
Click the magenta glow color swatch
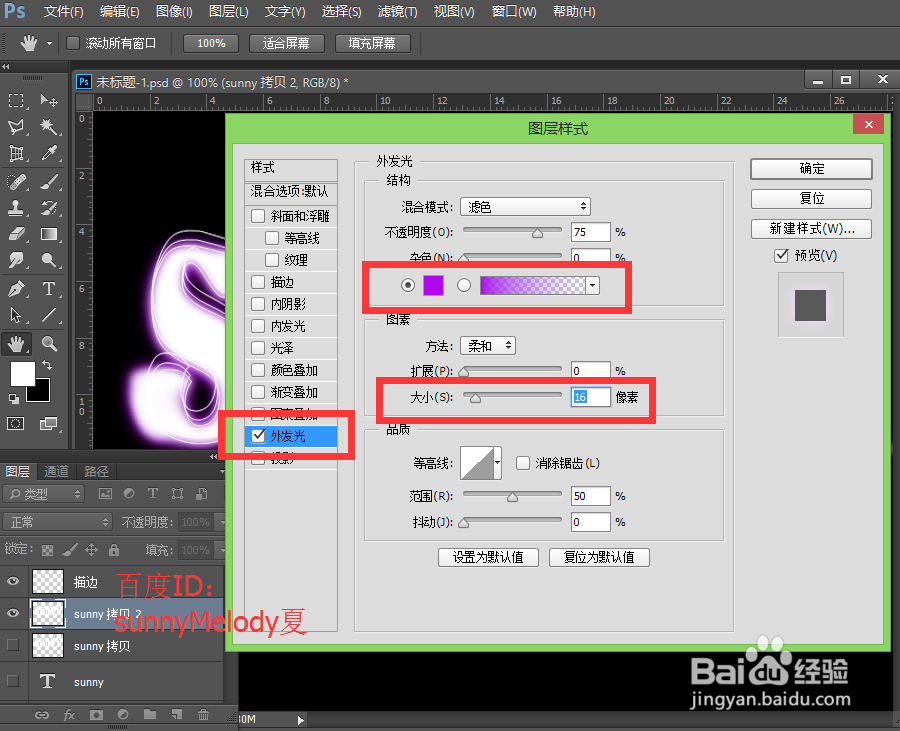click(x=433, y=285)
